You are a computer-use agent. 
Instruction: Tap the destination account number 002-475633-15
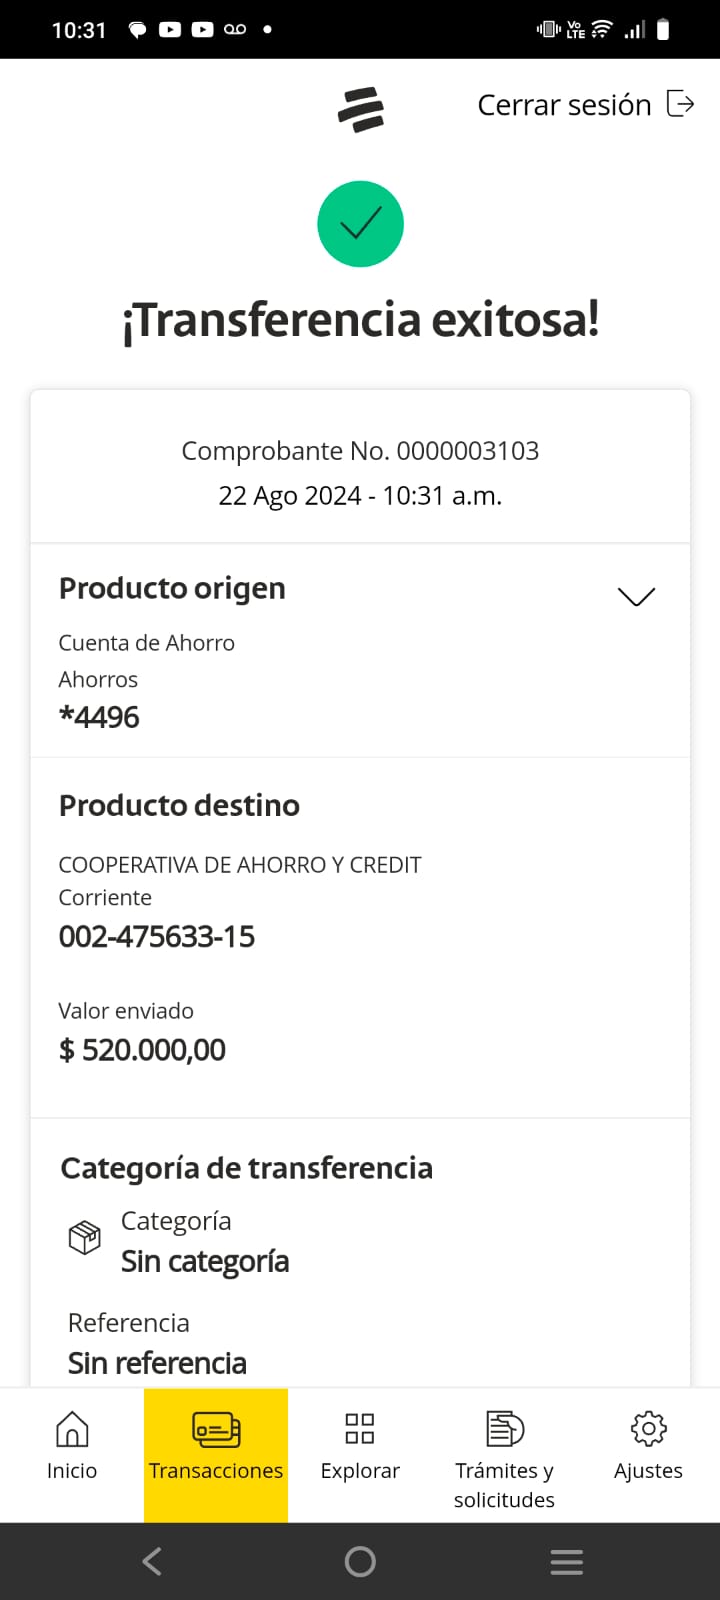pos(157,937)
